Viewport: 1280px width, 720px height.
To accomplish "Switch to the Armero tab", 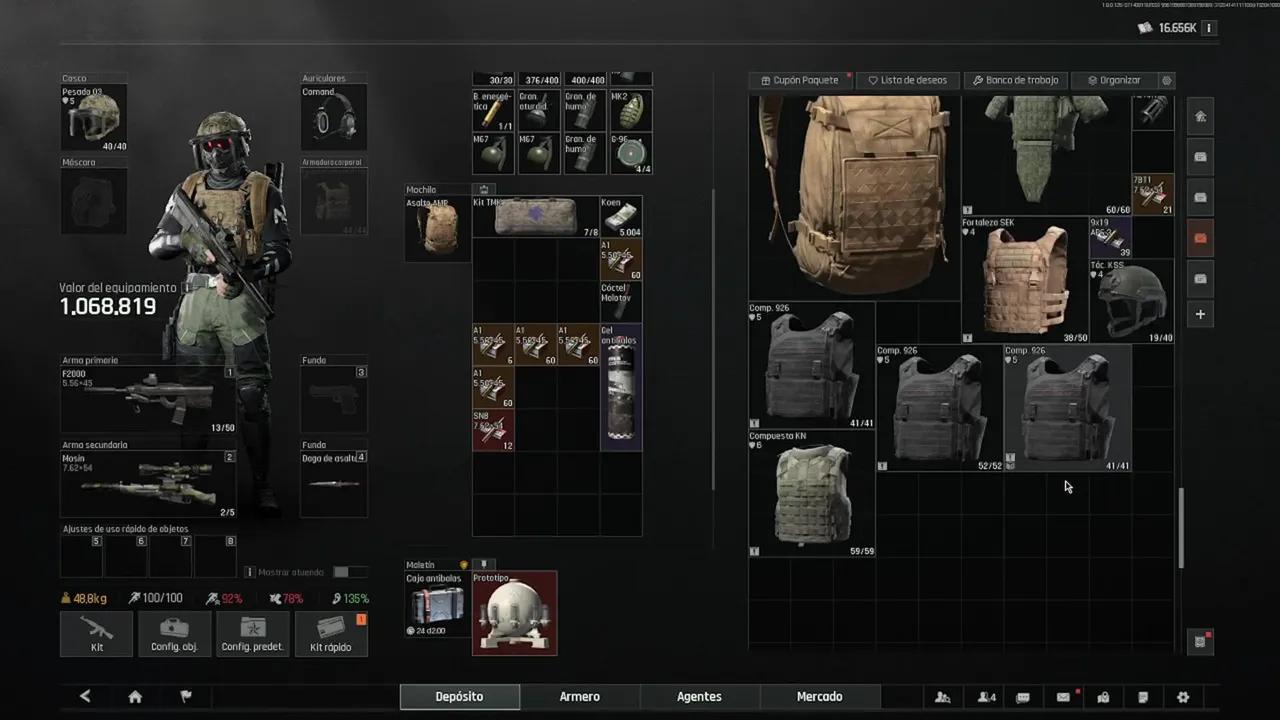I will pyautogui.click(x=579, y=697).
